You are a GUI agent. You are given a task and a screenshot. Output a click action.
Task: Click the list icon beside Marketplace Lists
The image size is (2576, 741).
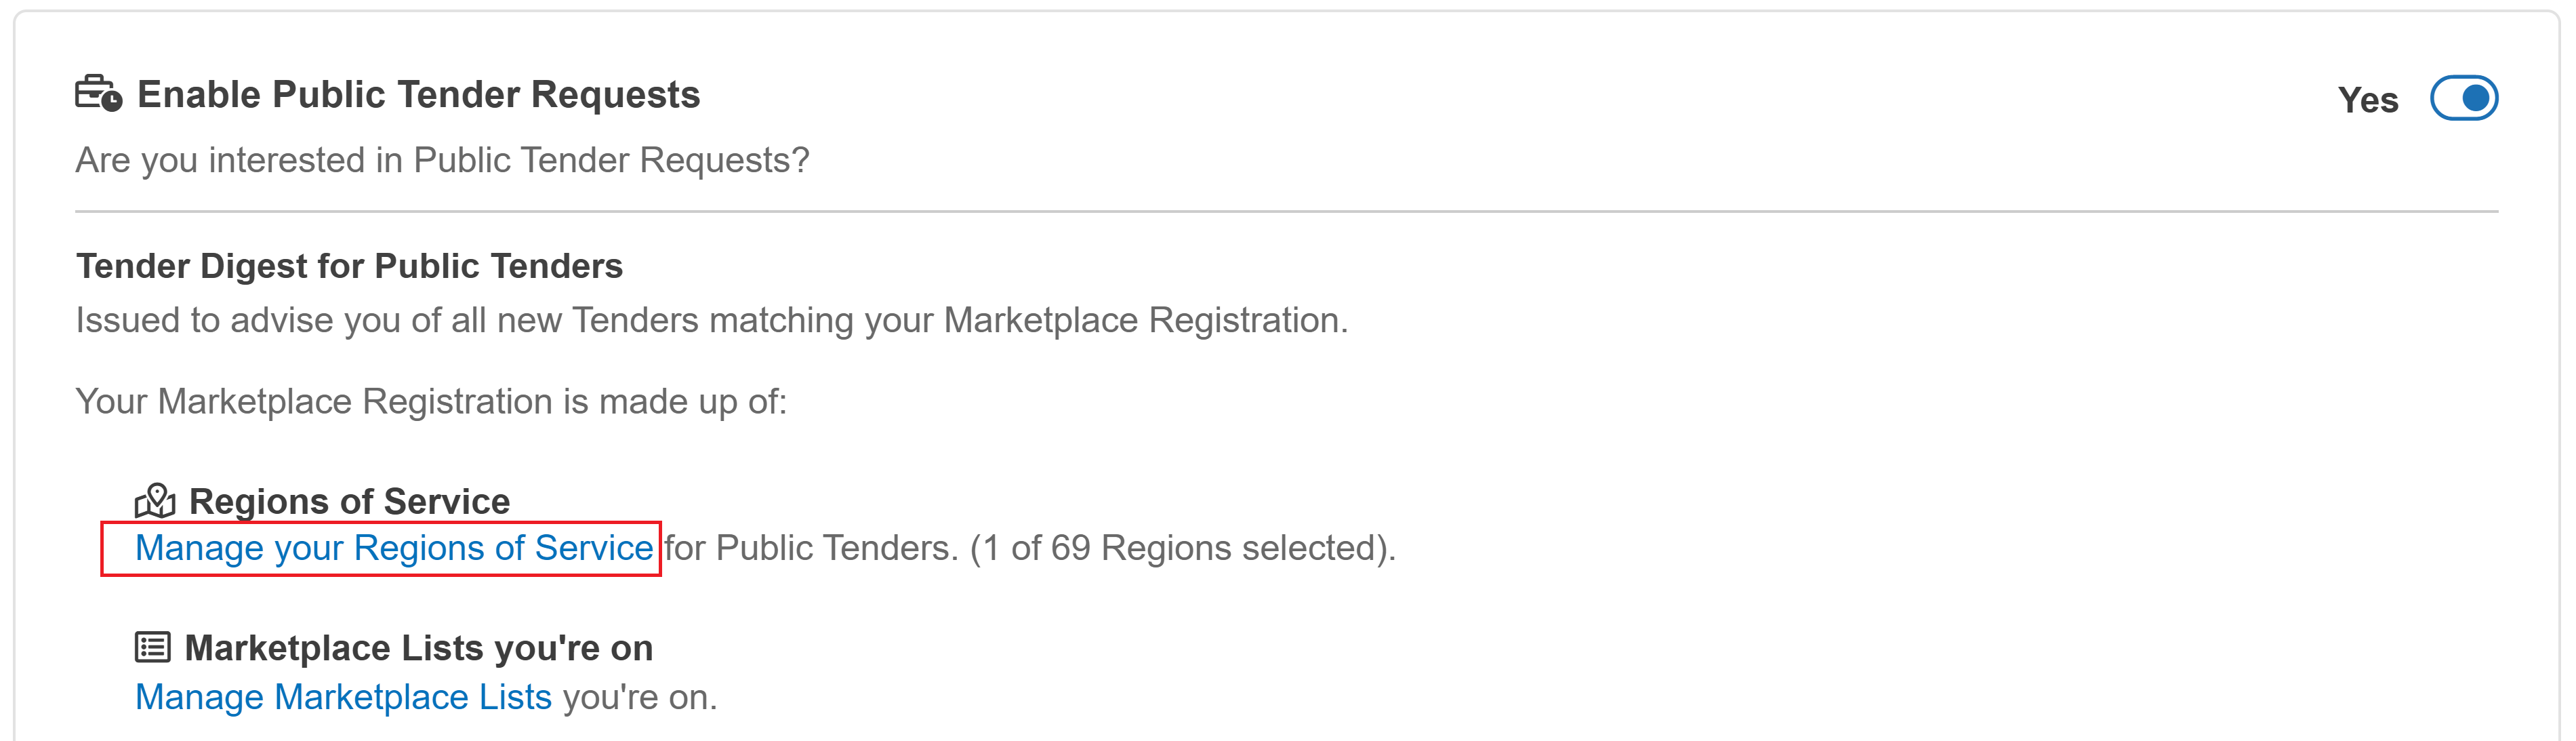(x=153, y=647)
